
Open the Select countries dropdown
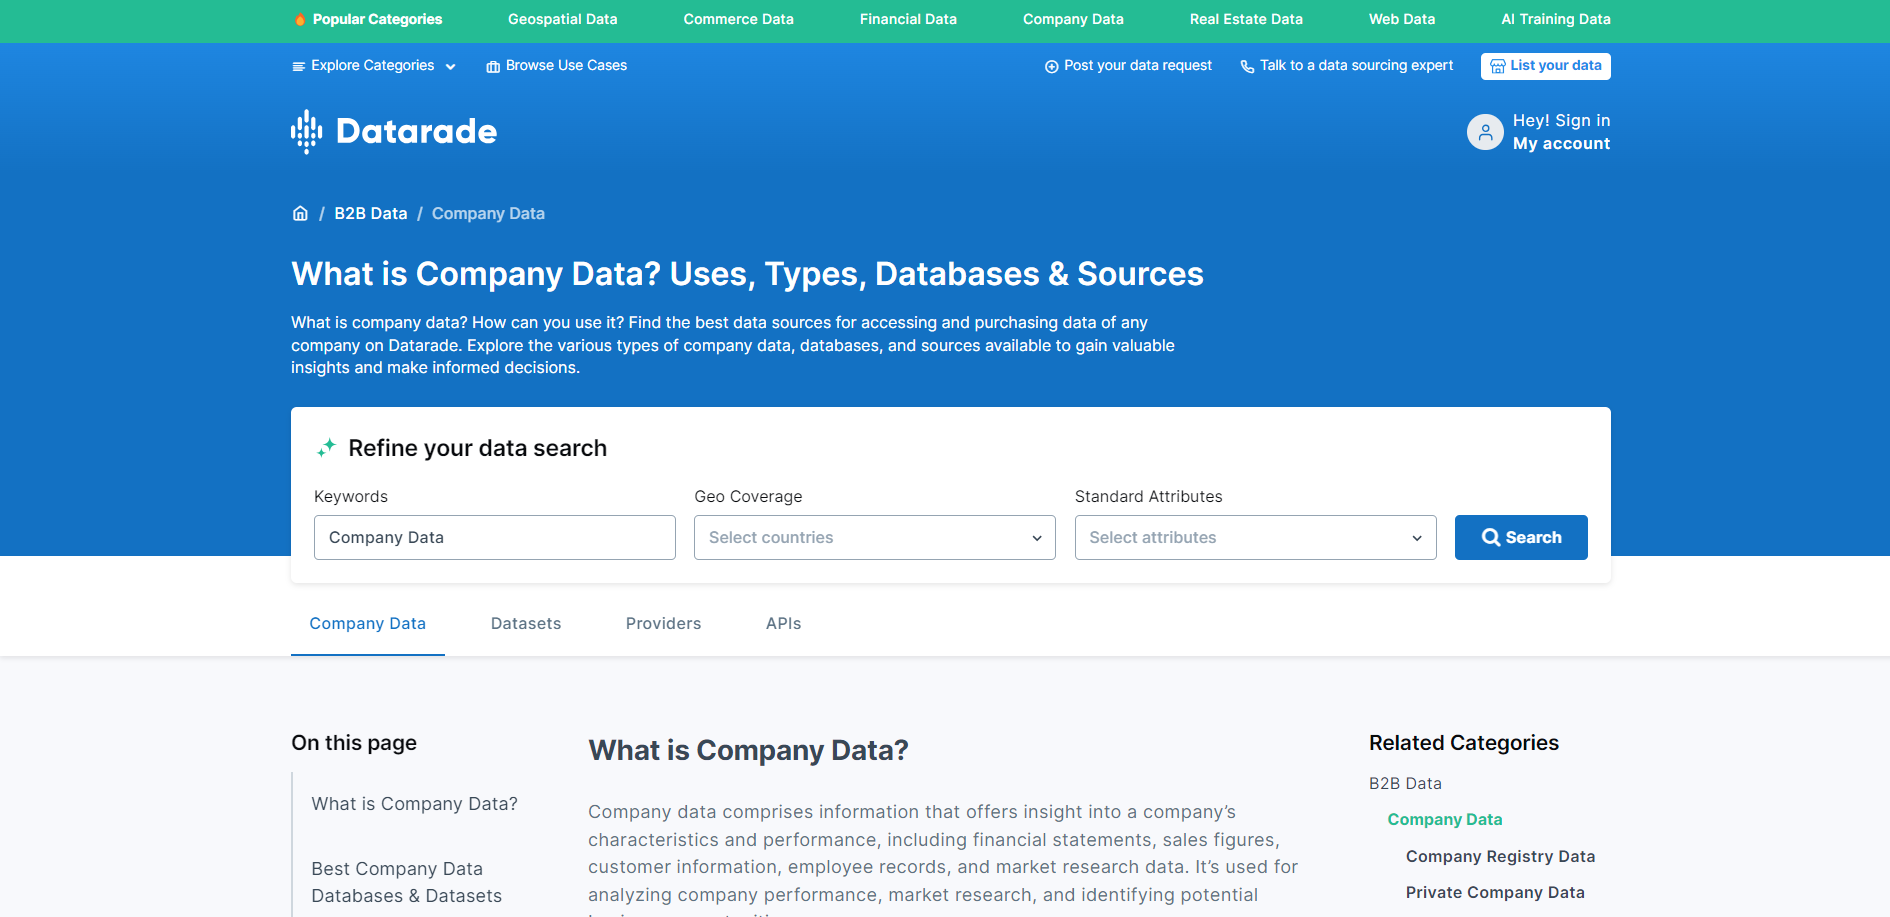click(874, 537)
